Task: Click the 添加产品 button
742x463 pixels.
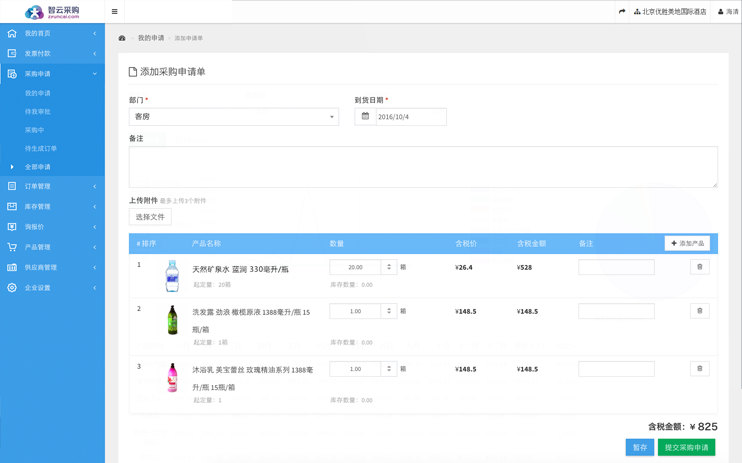Action: (687, 243)
